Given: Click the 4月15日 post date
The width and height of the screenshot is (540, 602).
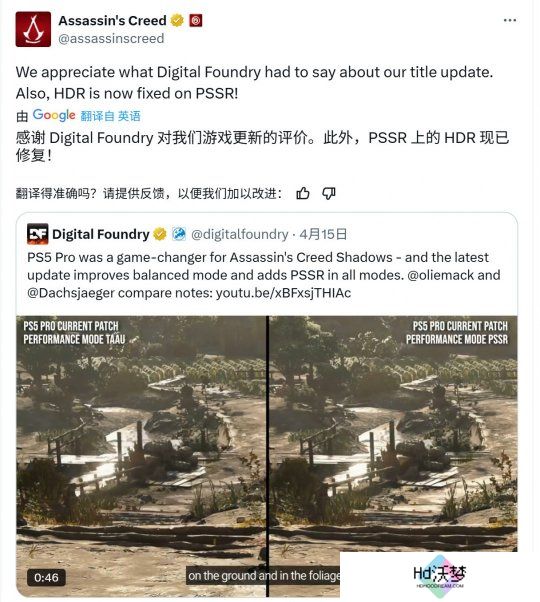Looking at the screenshot, I should point(323,234).
